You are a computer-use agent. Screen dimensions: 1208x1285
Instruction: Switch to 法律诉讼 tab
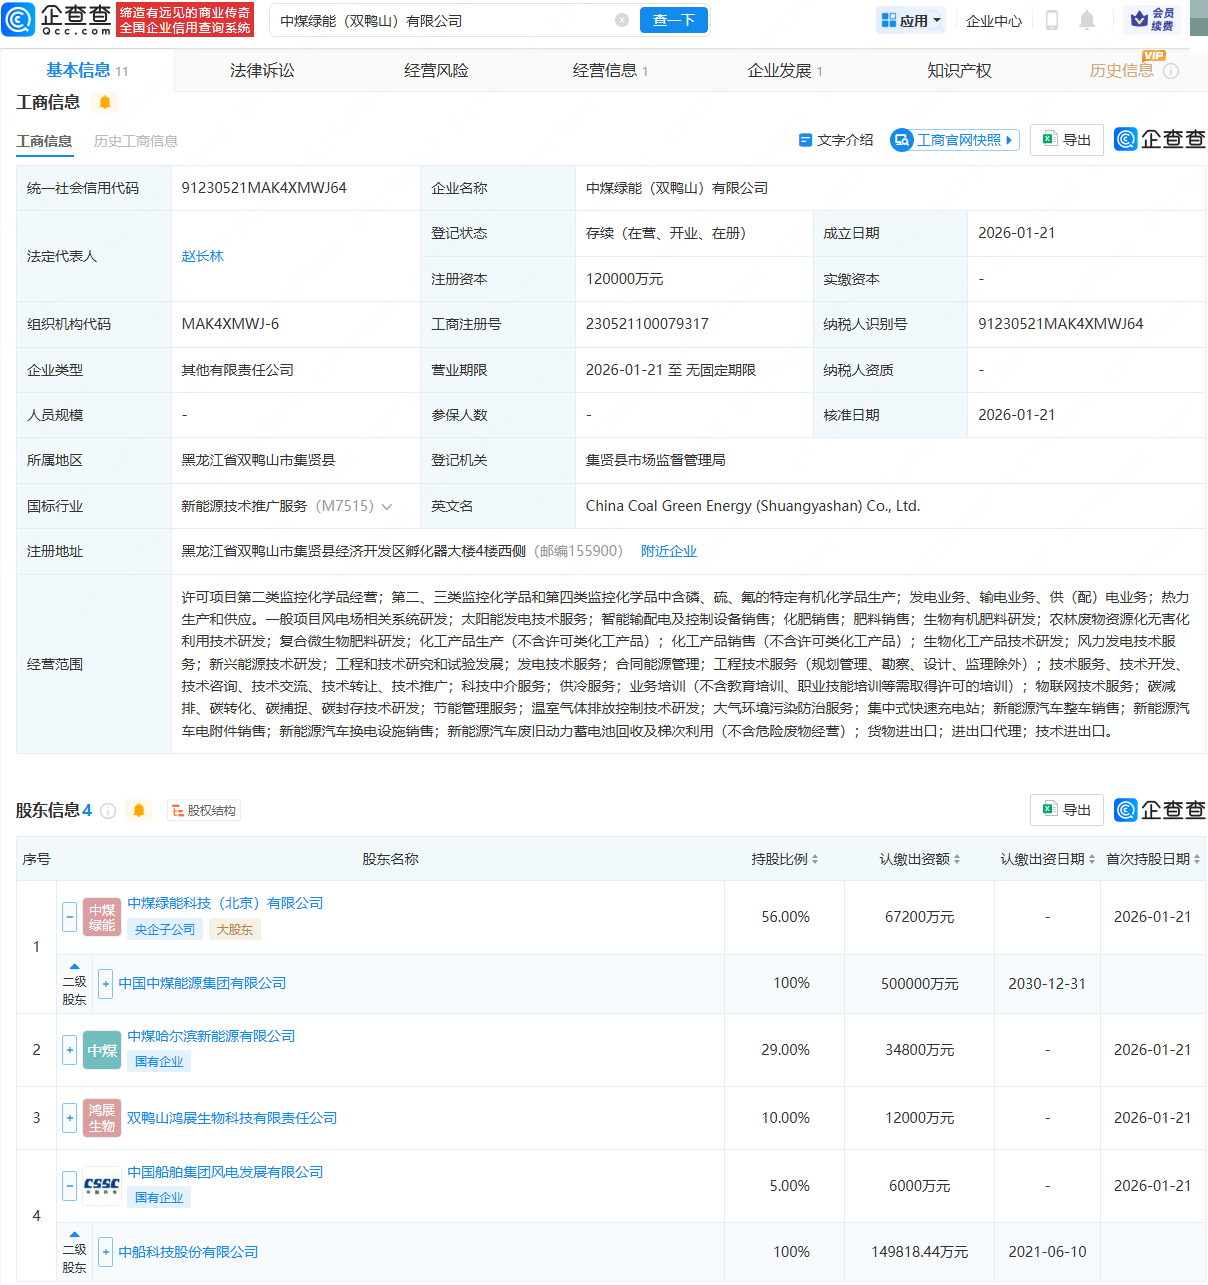point(262,70)
